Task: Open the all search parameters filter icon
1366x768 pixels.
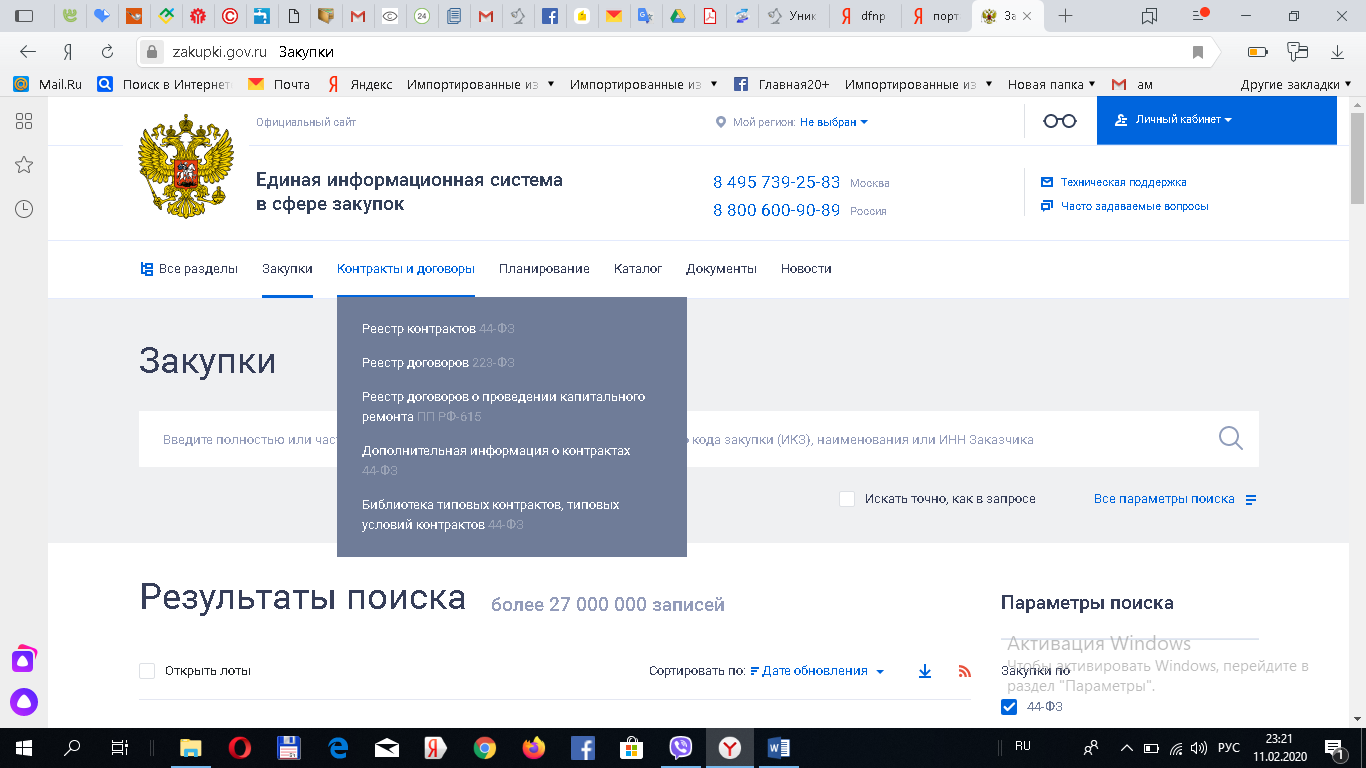Action: pyautogui.click(x=1250, y=499)
